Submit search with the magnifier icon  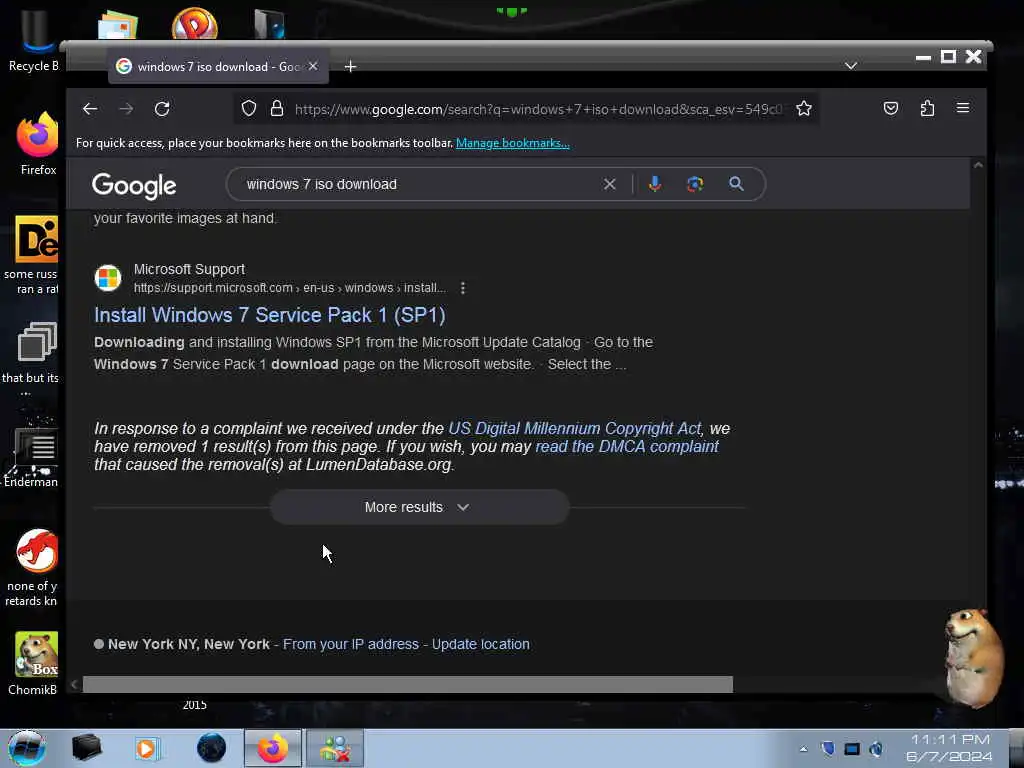736,184
